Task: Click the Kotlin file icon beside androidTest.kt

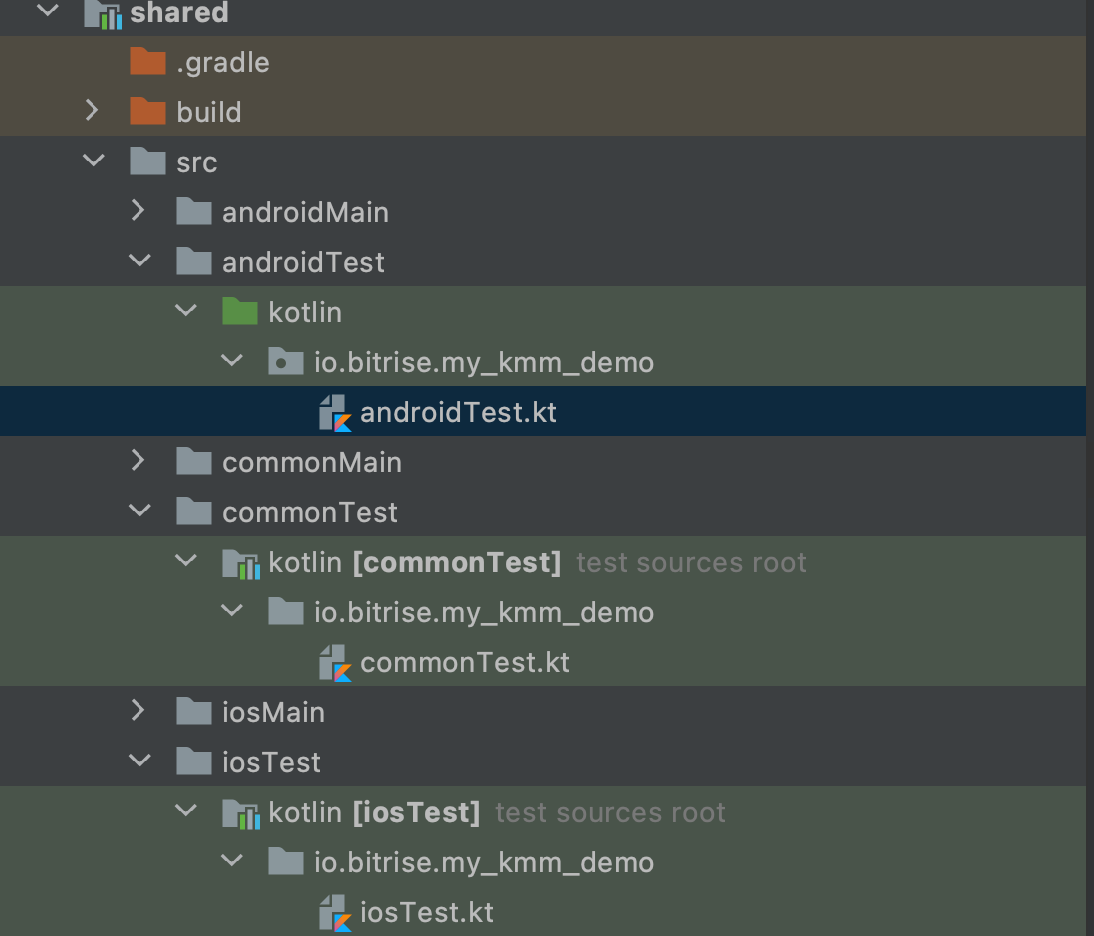Action: [x=335, y=411]
